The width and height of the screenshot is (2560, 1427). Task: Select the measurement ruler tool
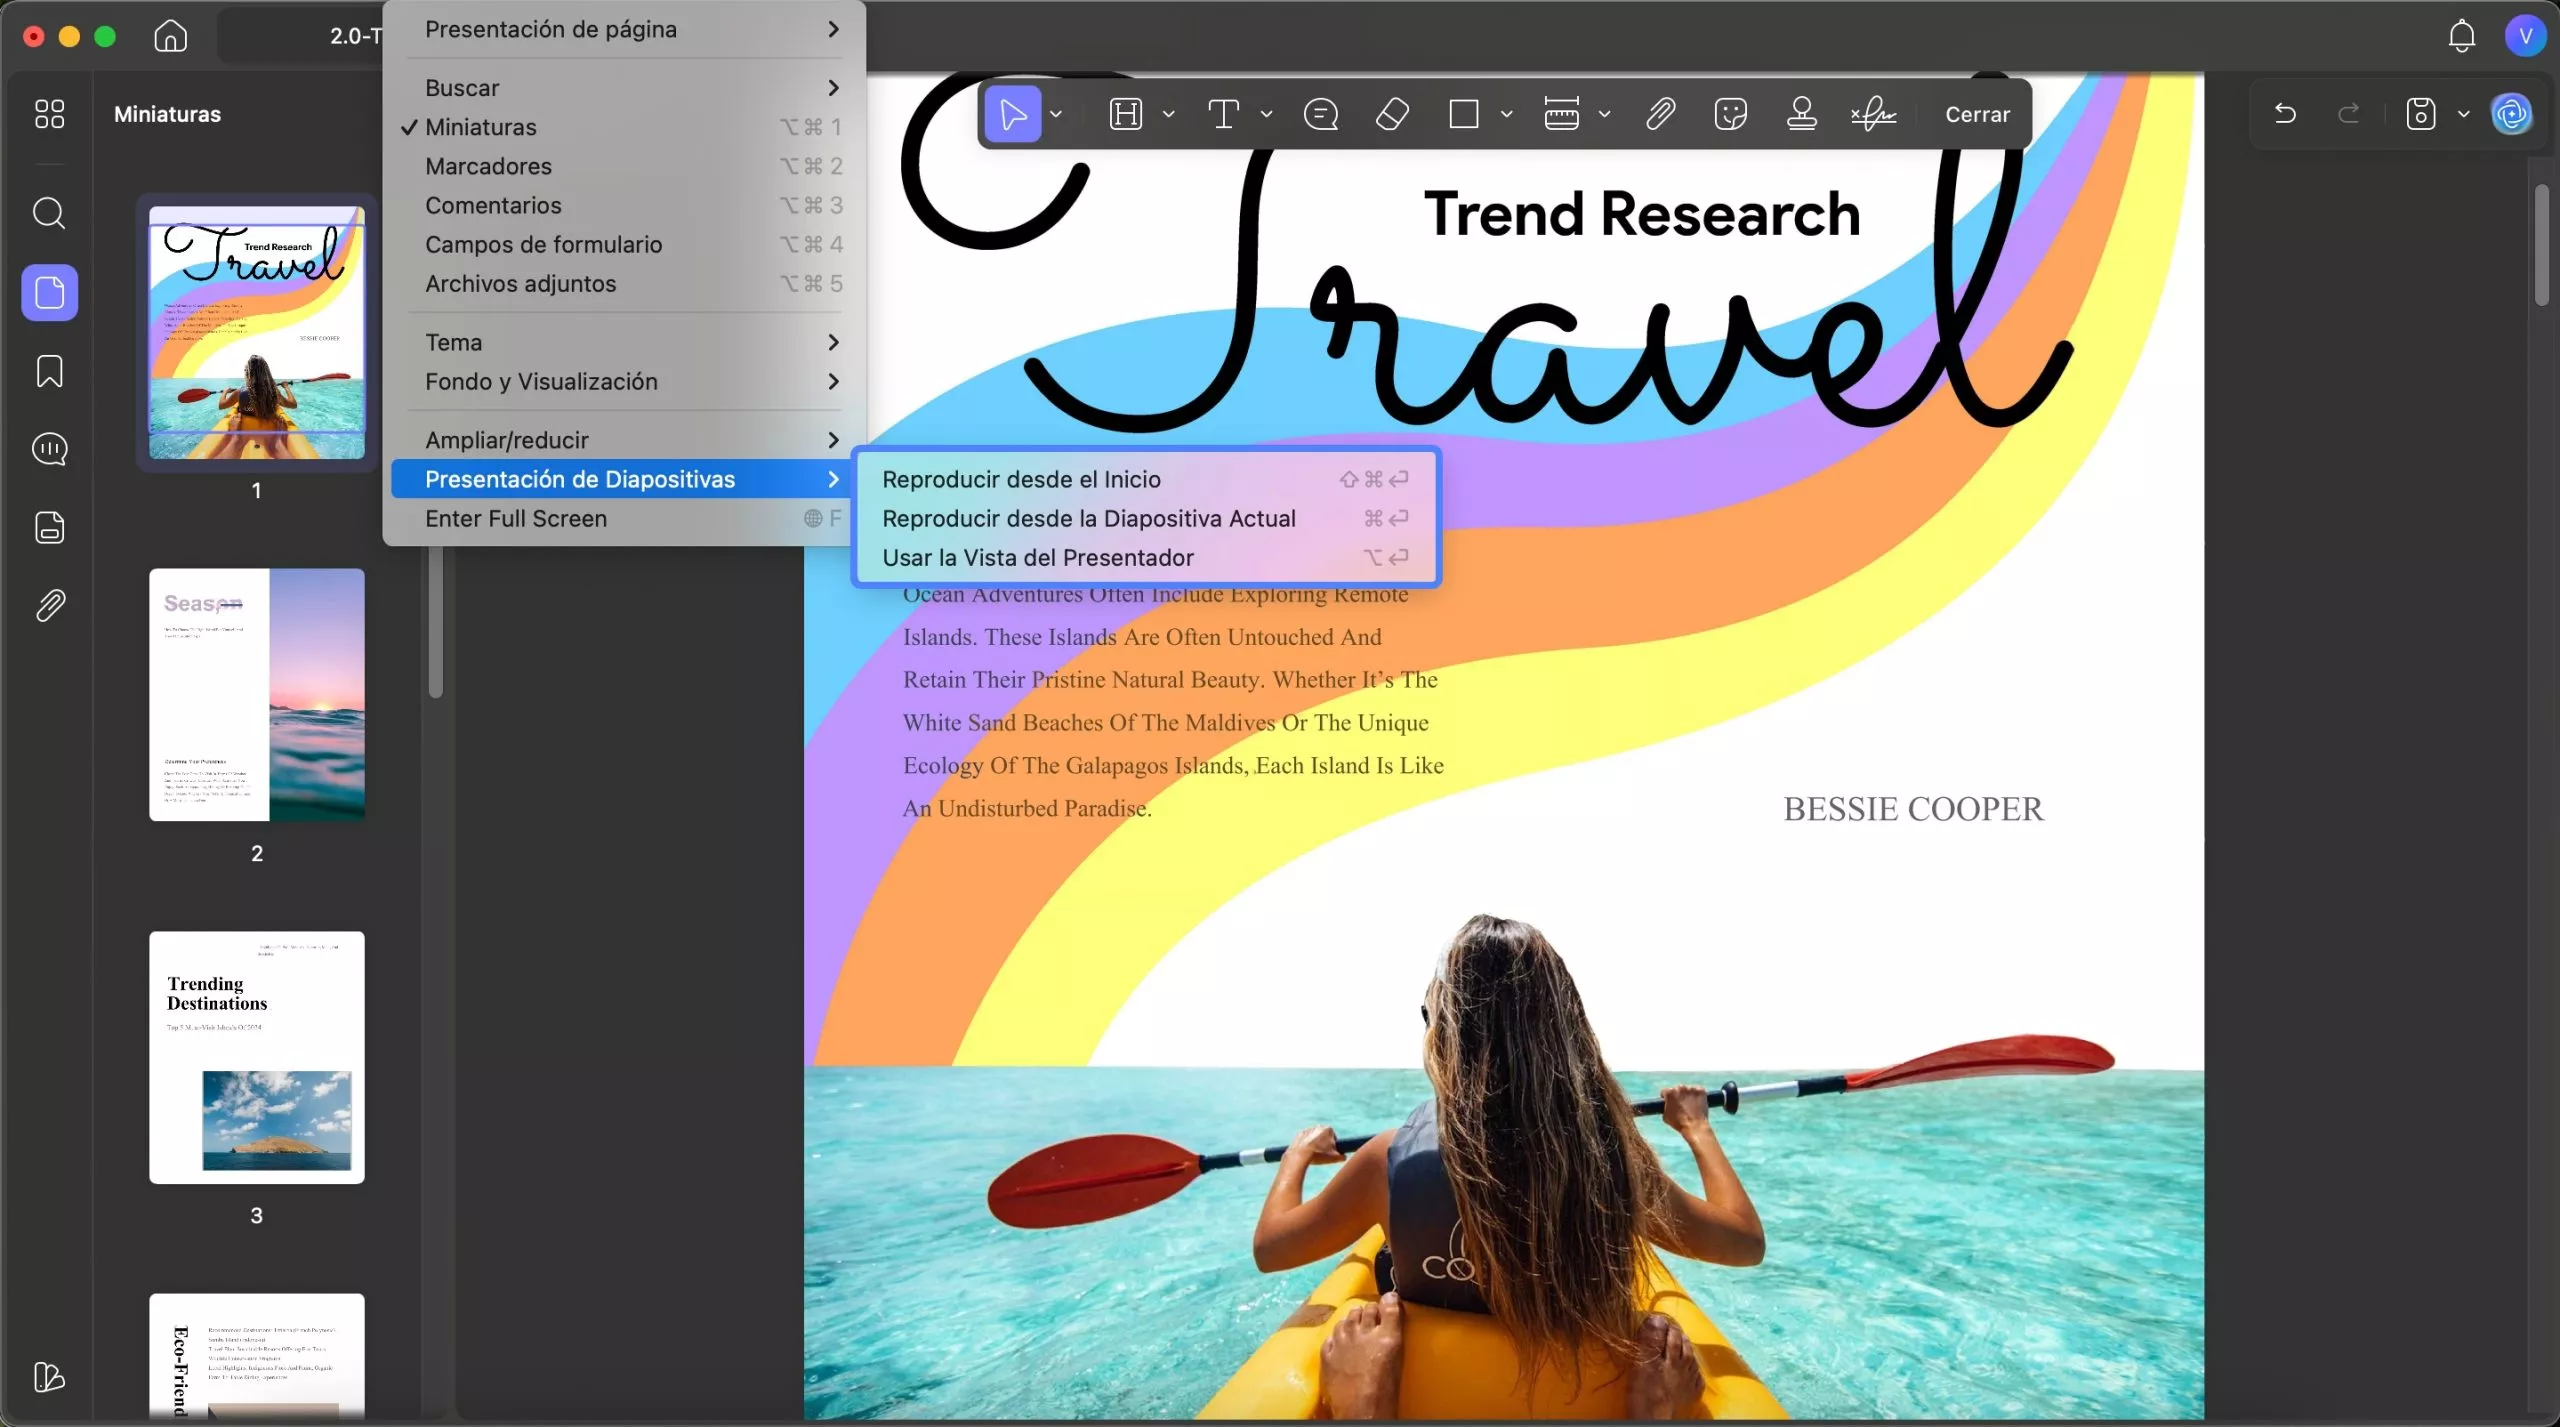1561,114
